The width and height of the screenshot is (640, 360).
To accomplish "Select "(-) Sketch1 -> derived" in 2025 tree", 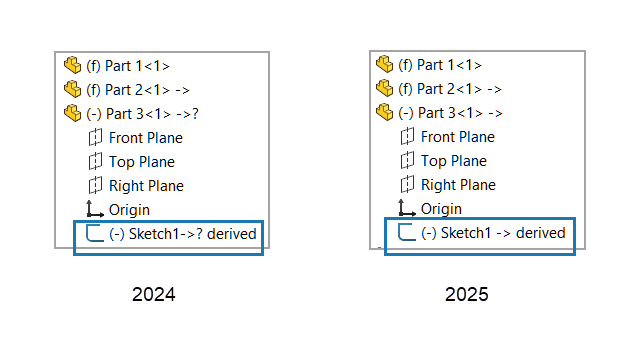I will [x=493, y=233].
